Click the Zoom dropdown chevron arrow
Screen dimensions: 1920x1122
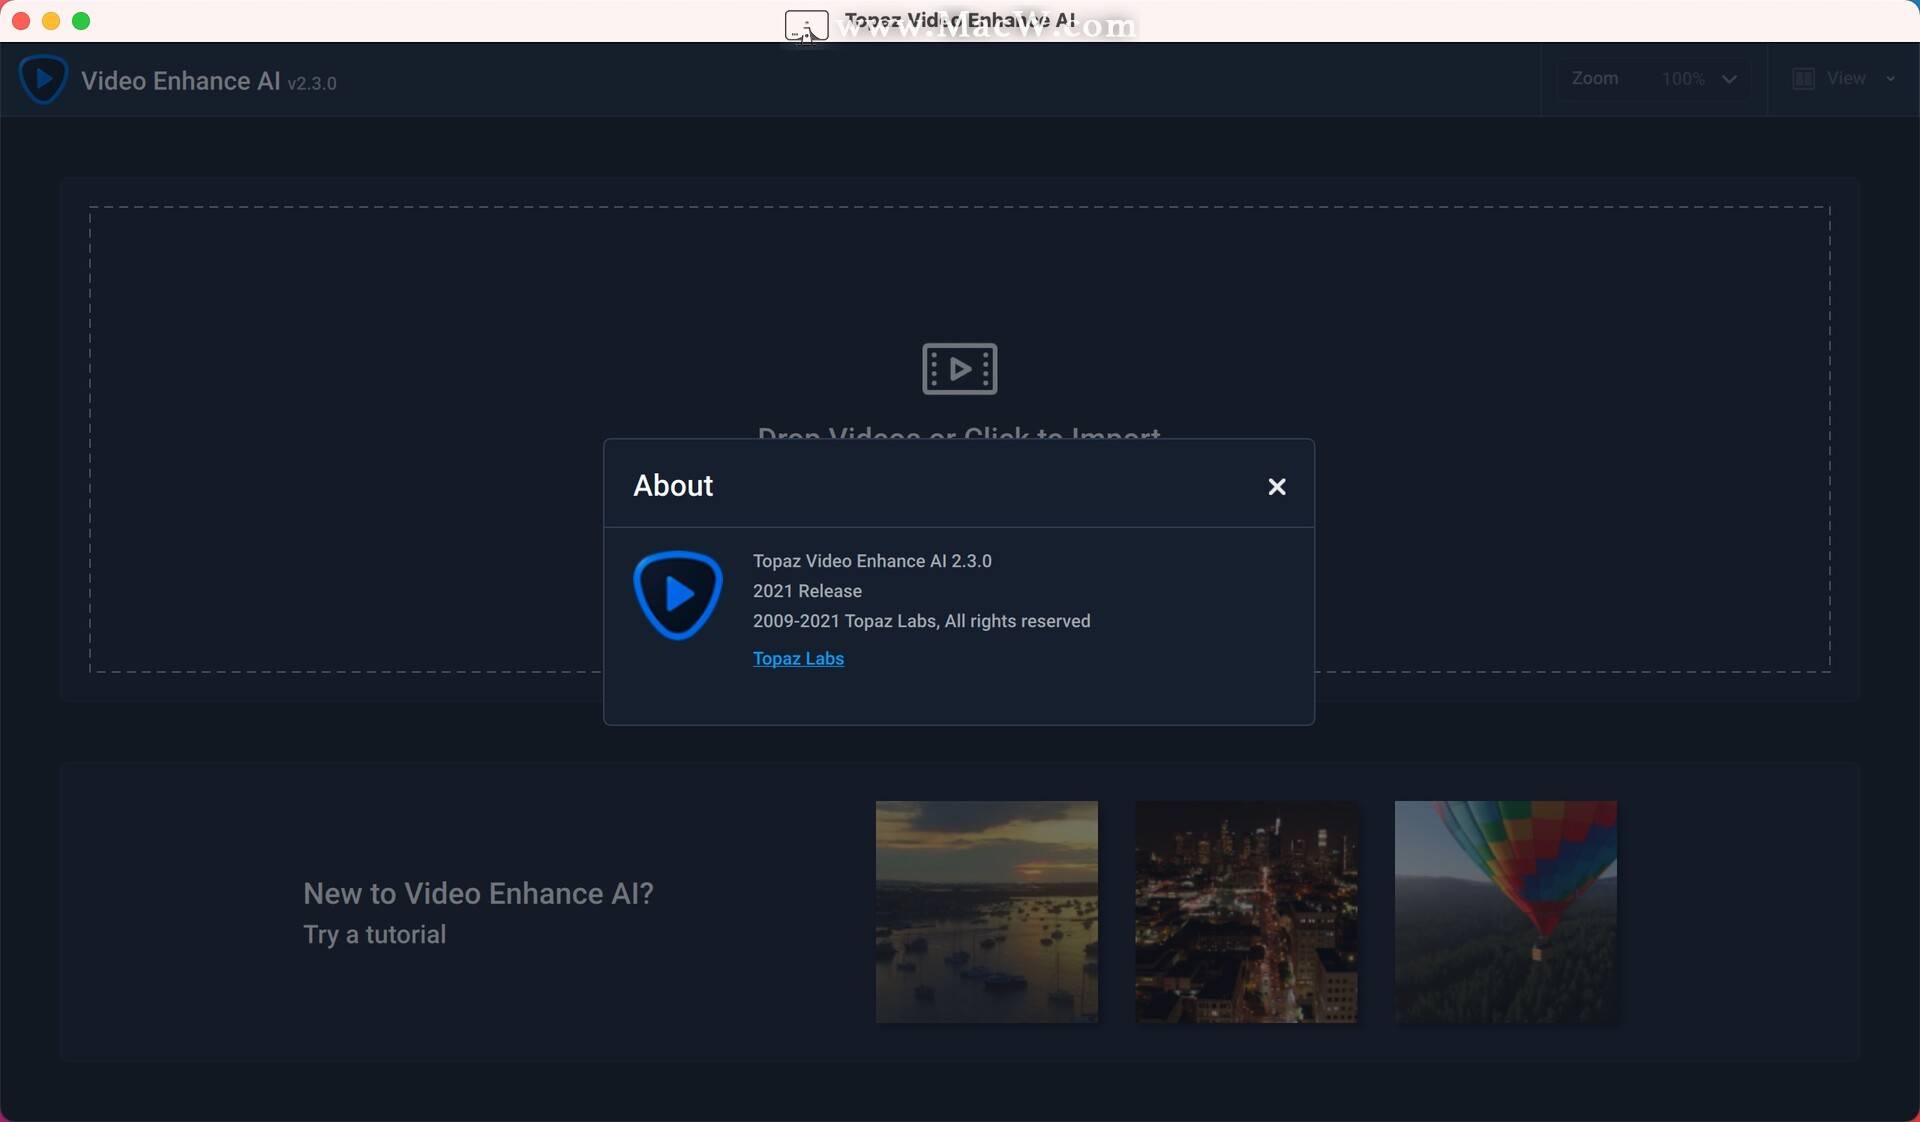pyautogui.click(x=1729, y=79)
